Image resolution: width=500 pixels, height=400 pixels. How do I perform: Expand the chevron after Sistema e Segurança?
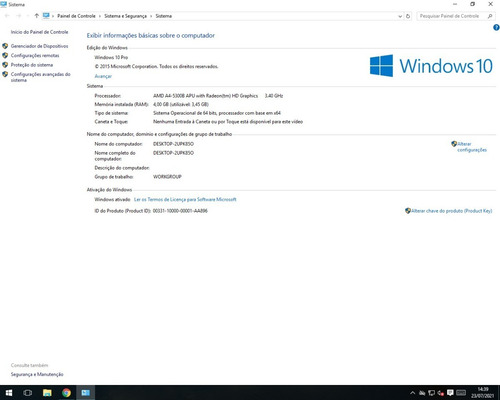coord(151,16)
